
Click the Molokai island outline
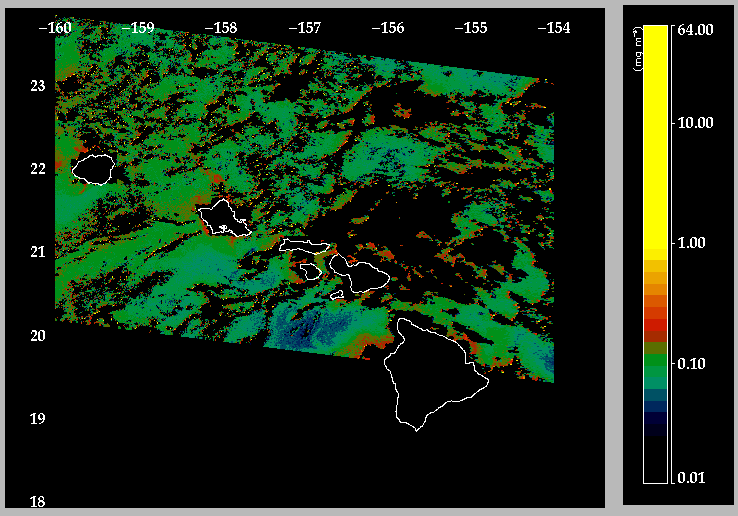305,246
